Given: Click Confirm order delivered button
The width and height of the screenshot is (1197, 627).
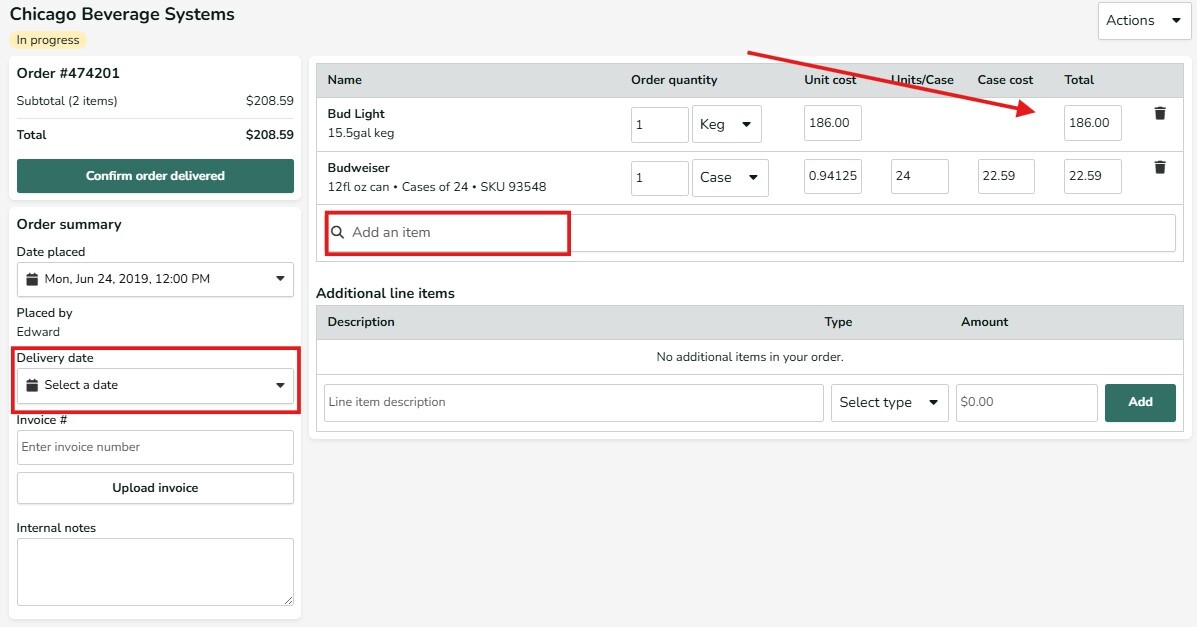Looking at the screenshot, I should [x=155, y=176].
